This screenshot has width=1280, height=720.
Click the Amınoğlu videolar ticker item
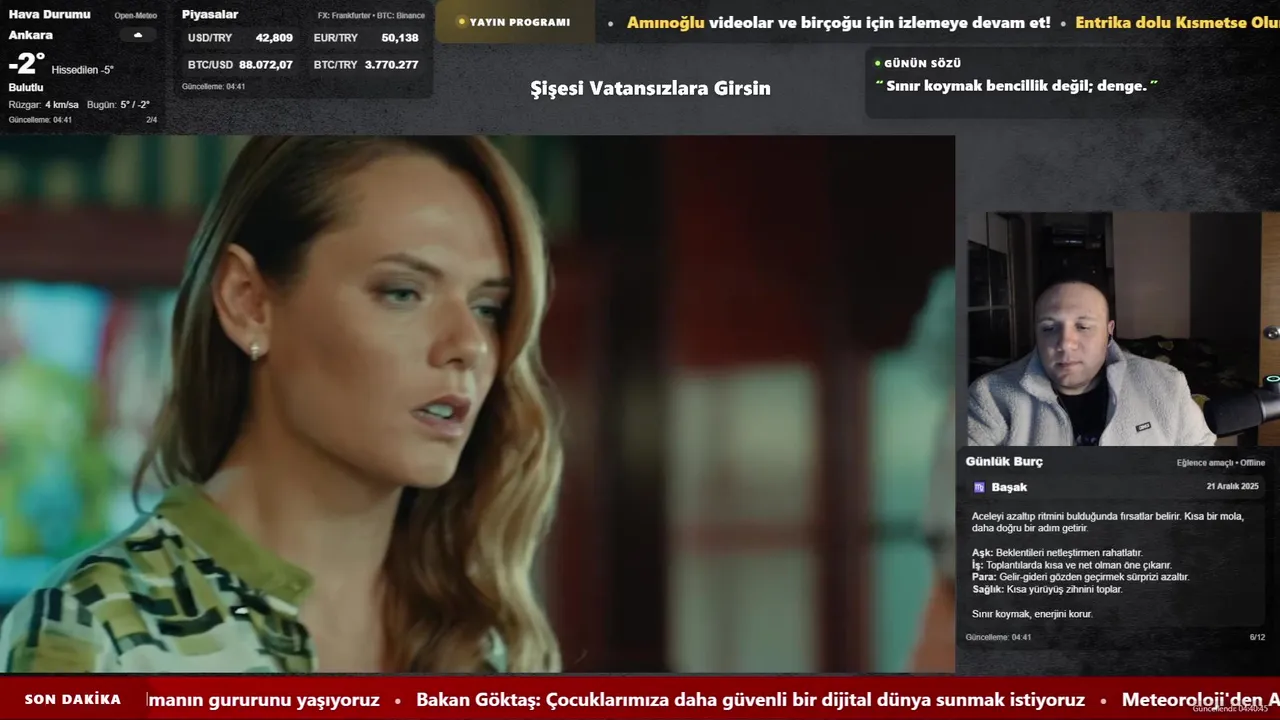pos(839,22)
